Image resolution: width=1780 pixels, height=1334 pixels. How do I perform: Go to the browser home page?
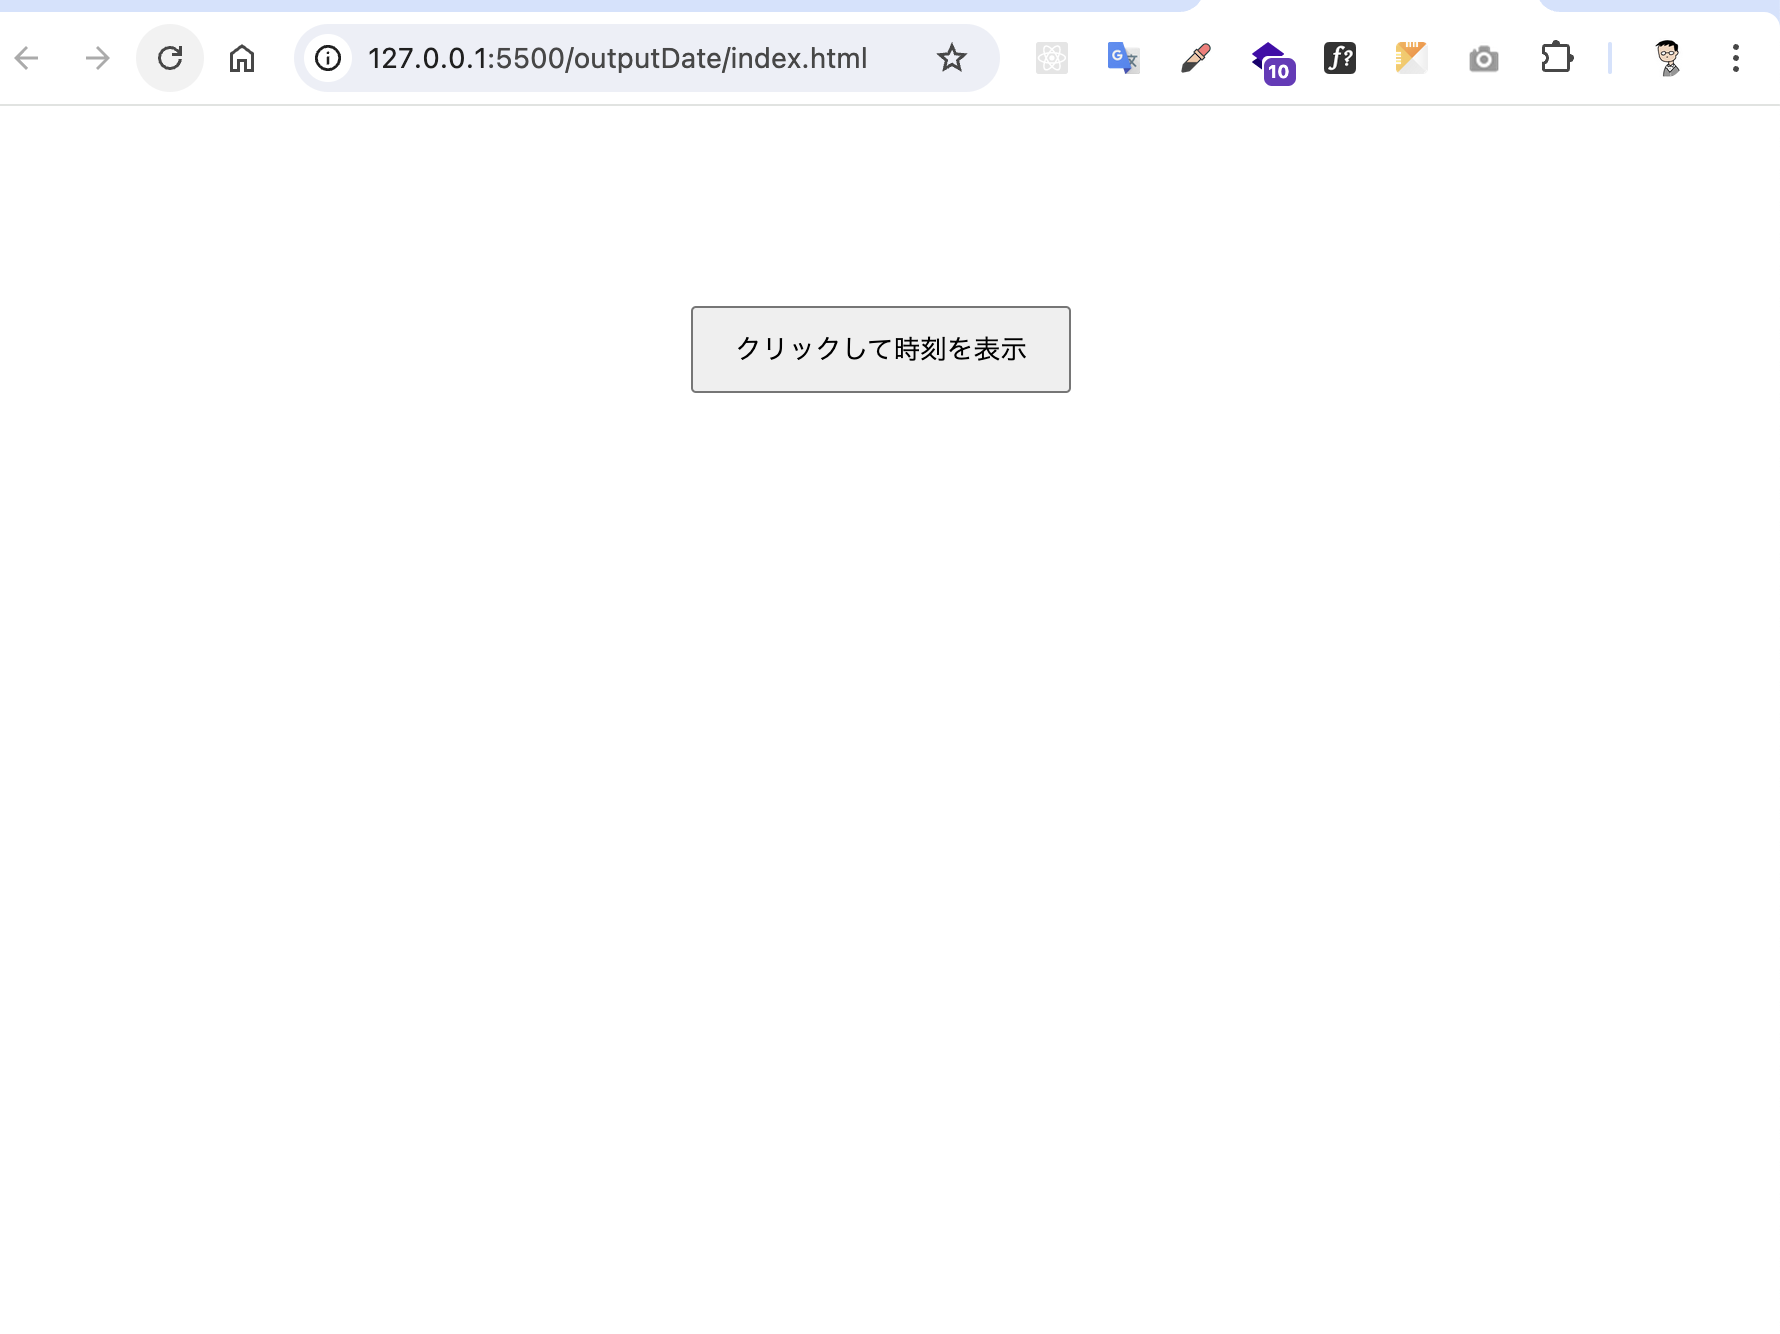point(240,57)
